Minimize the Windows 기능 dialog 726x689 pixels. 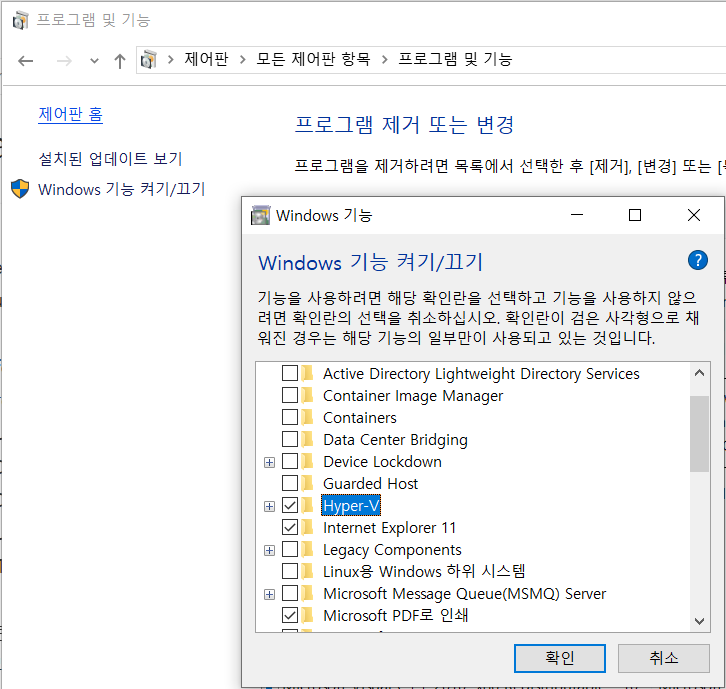coord(577,215)
